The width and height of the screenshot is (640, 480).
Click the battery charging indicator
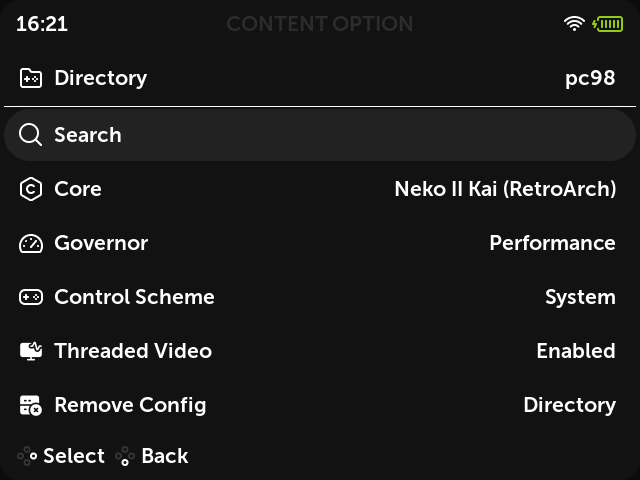click(x=608, y=24)
